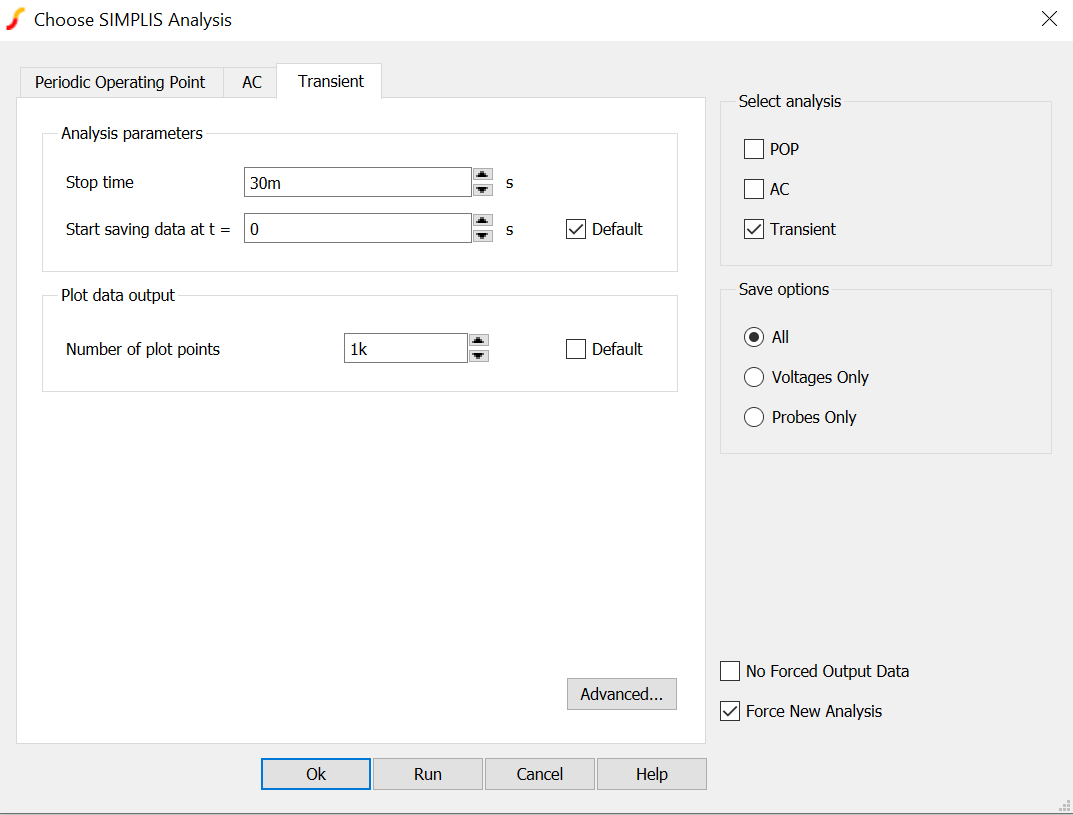Uncheck the Transient analysis checkbox
1073x815 pixels.
tap(754, 229)
